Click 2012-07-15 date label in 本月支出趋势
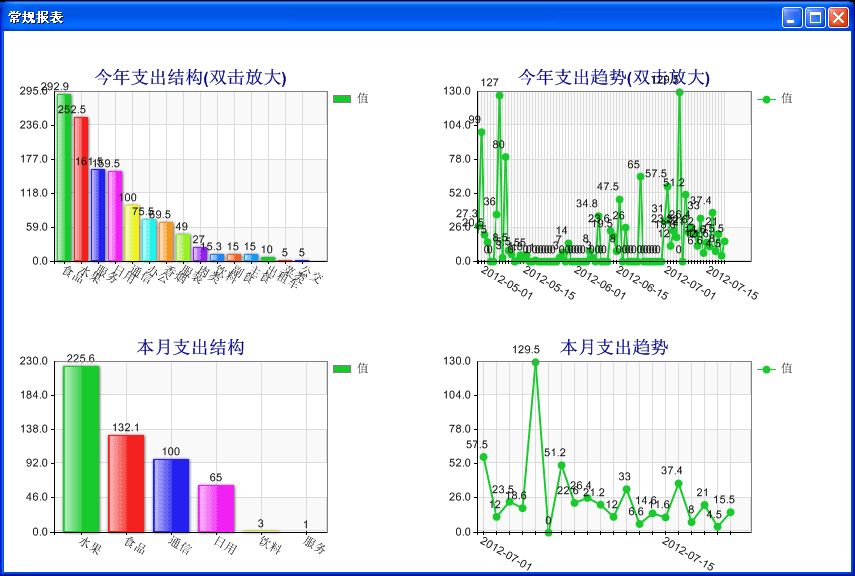Screen dimensions: 855x576 pyautogui.click(x=688, y=553)
